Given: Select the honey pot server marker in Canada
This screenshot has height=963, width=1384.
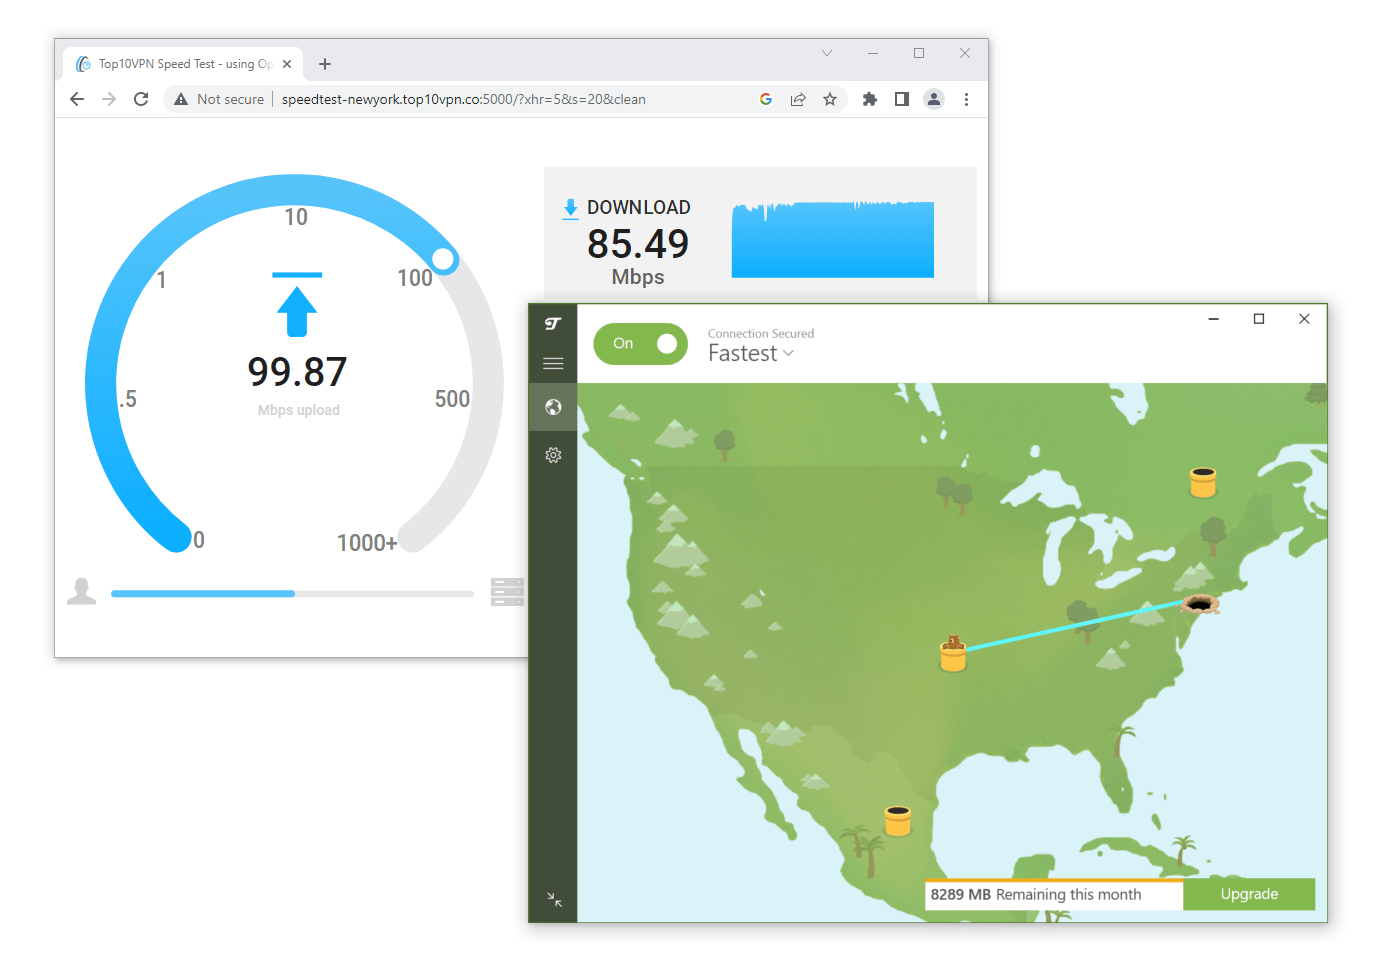Looking at the screenshot, I should 1203,482.
